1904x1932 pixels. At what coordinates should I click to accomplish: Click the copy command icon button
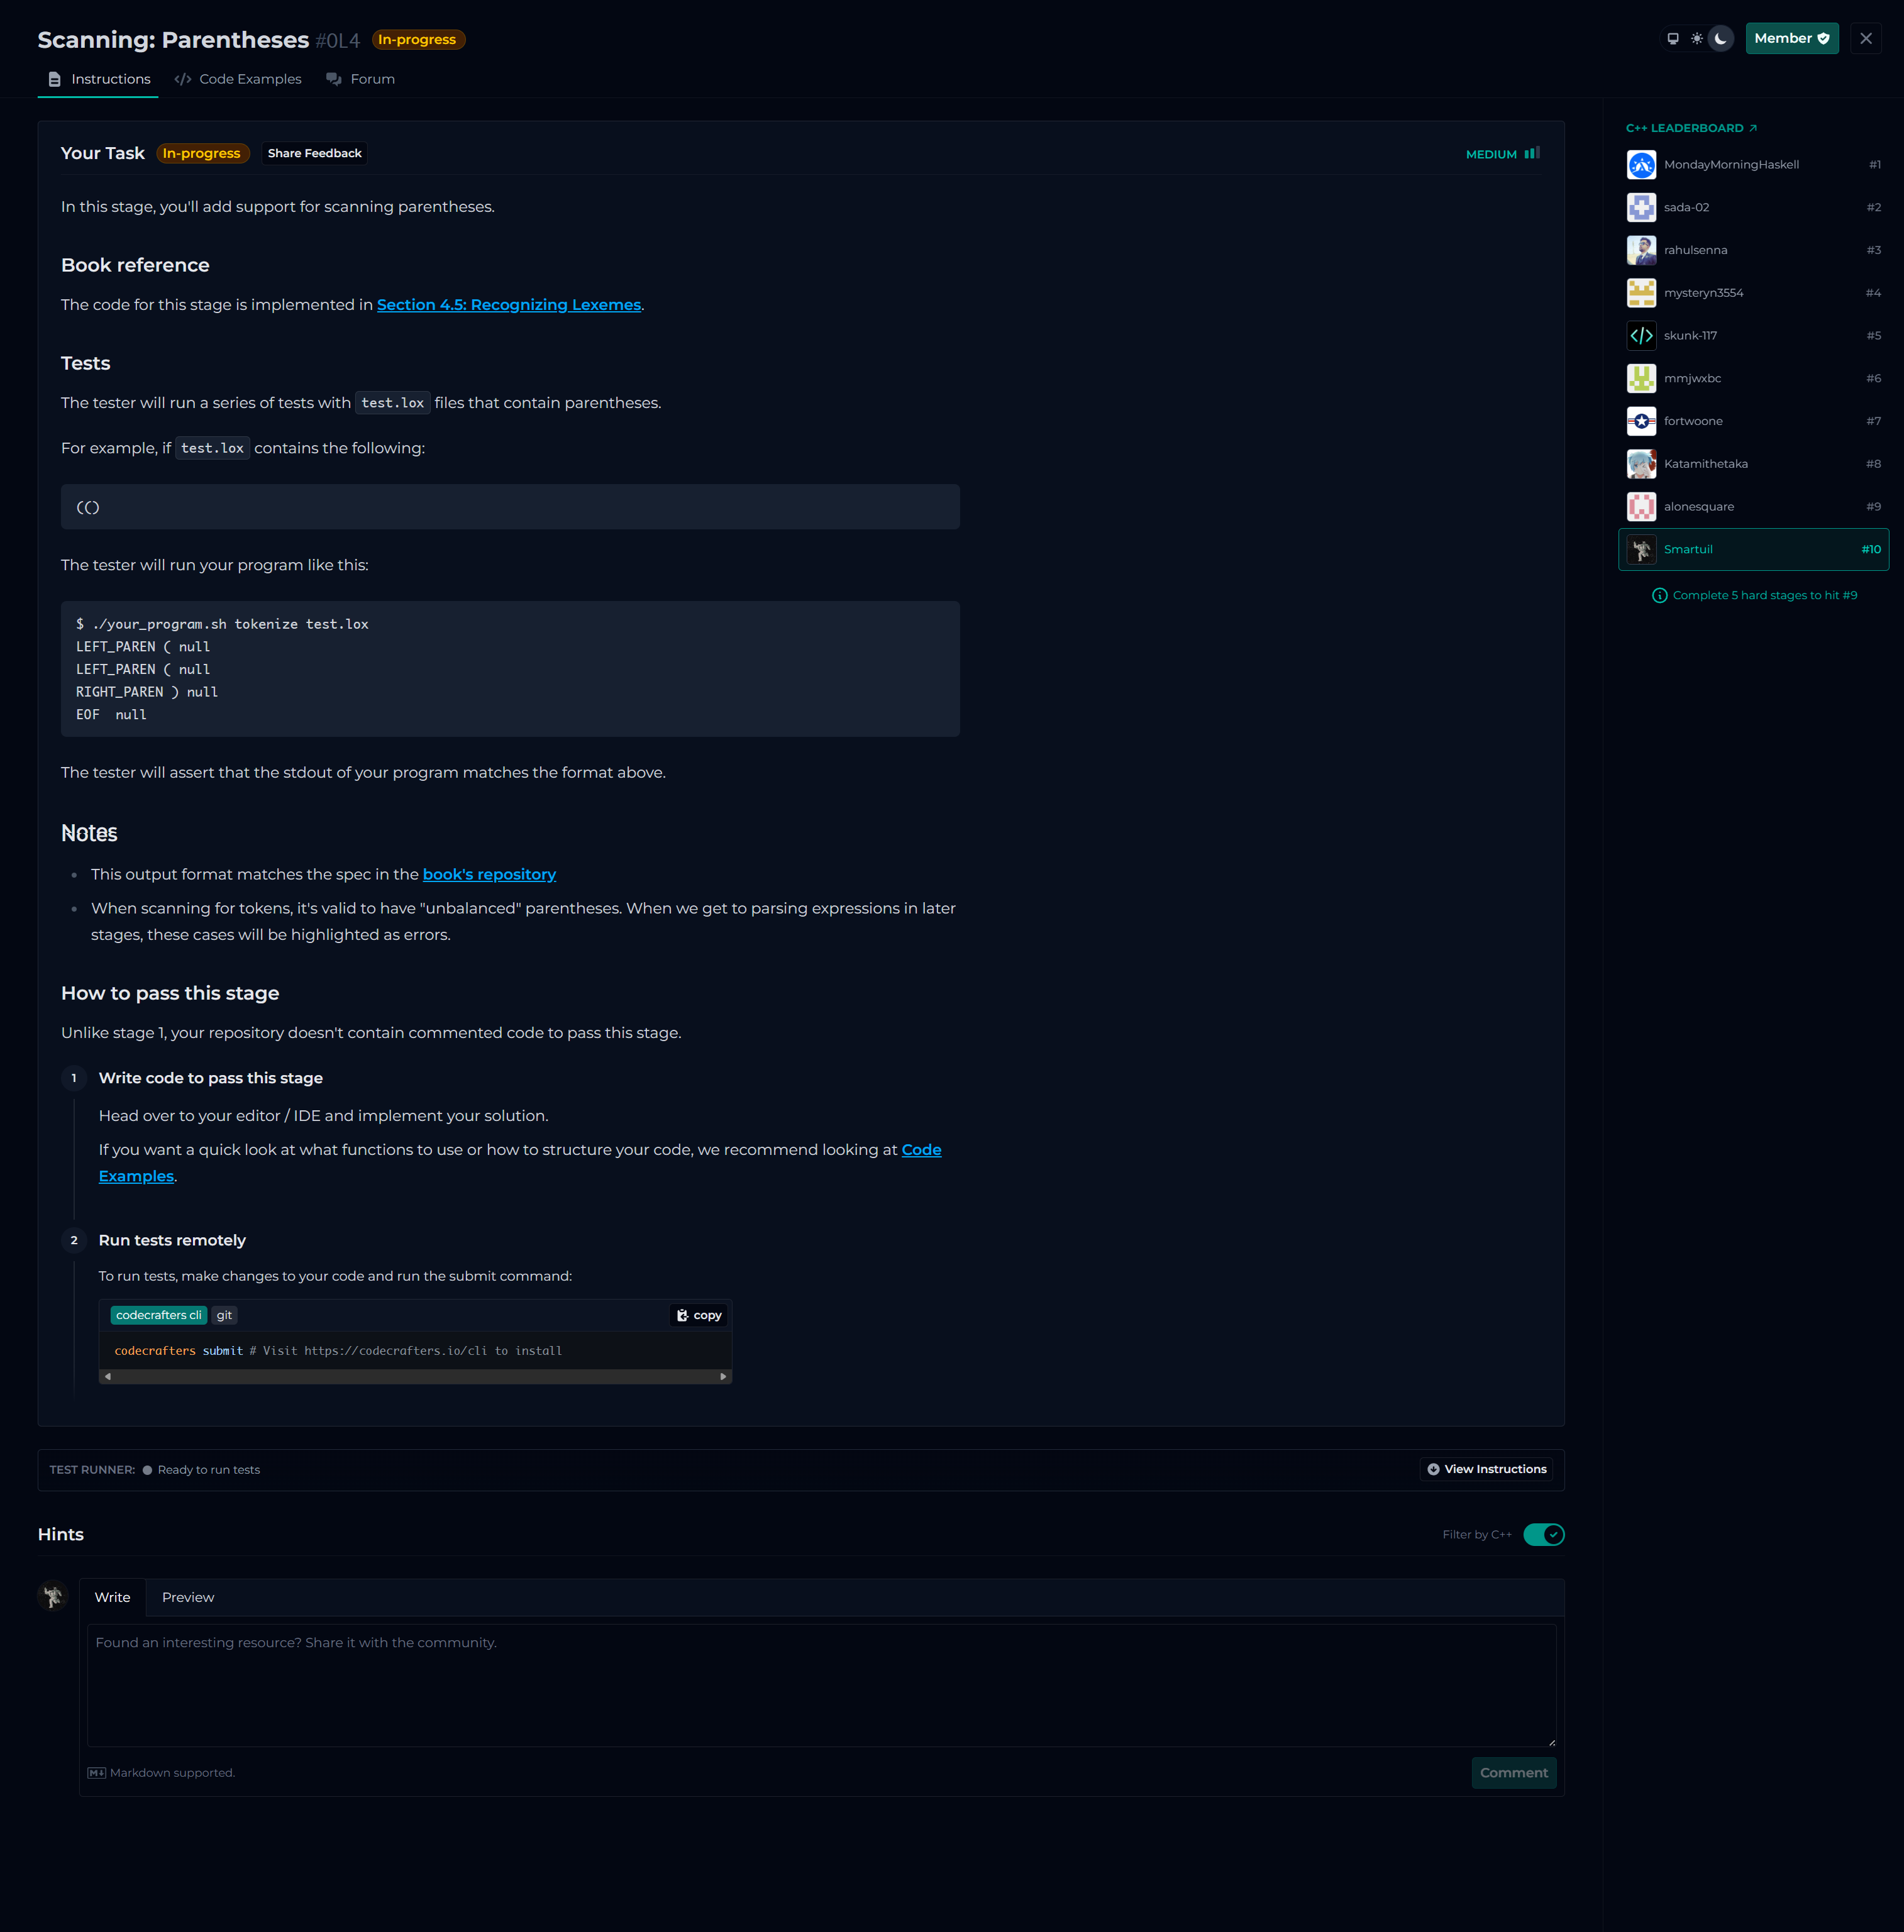tap(699, 1315)
